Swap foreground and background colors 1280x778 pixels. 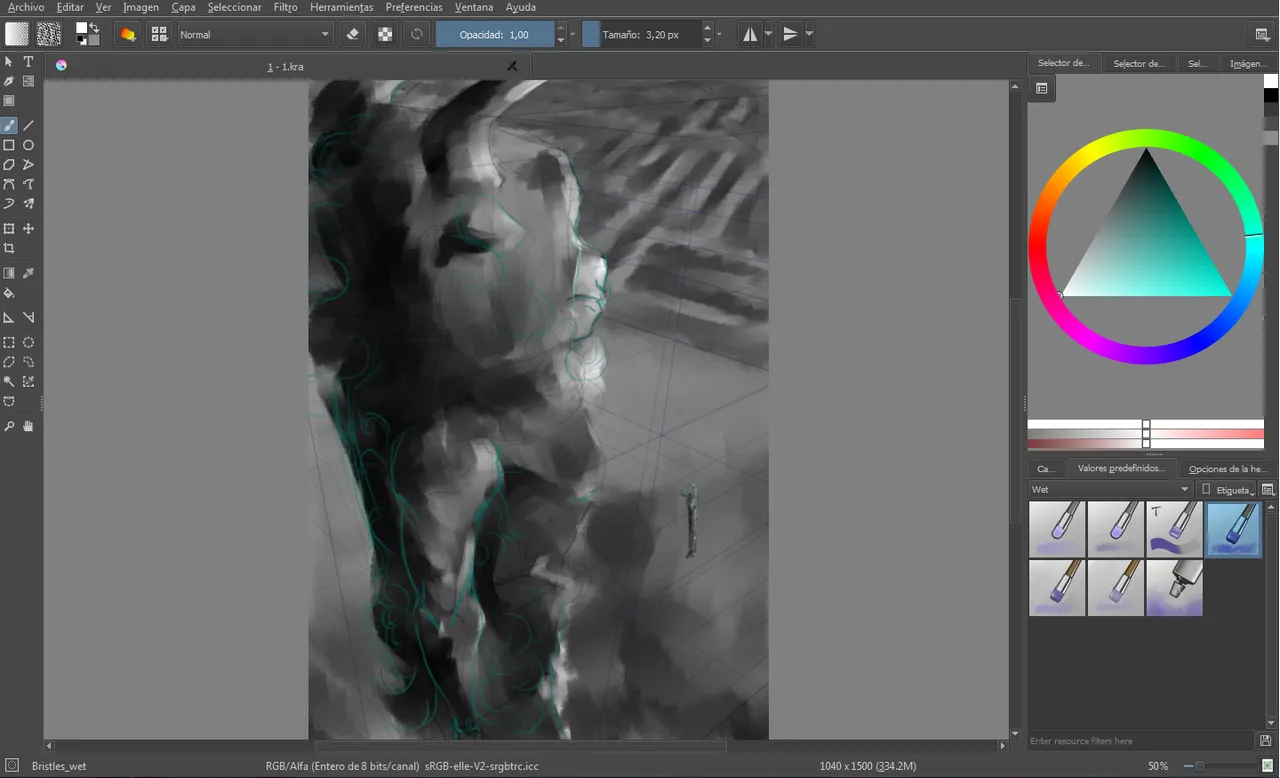tap(94, 27)
